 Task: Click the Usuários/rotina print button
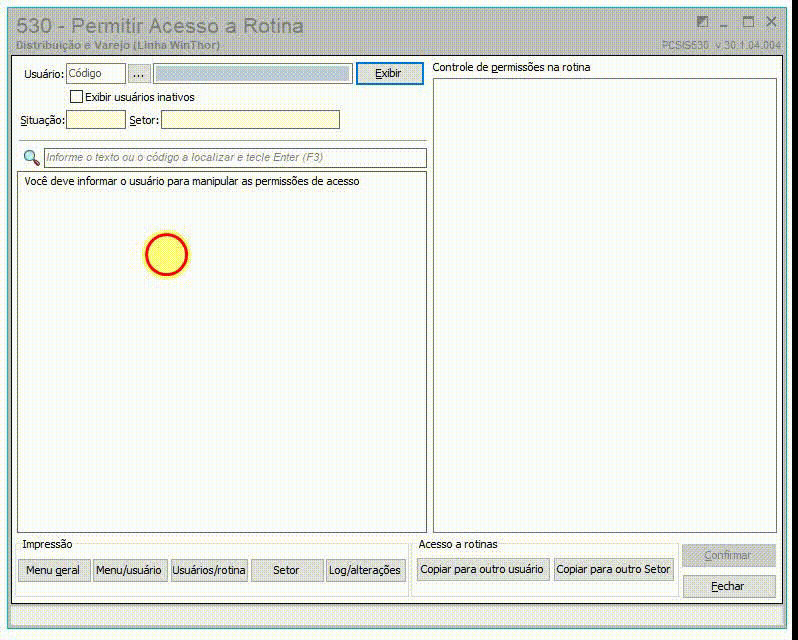pos(209,570)
